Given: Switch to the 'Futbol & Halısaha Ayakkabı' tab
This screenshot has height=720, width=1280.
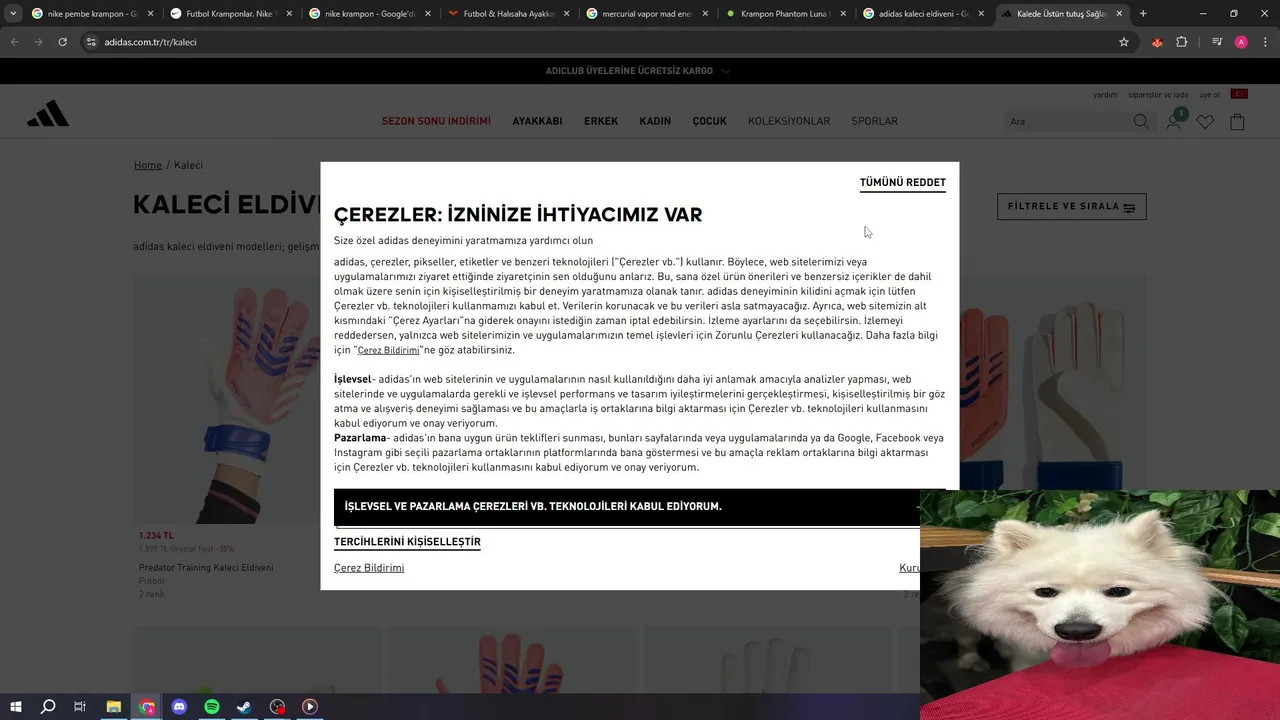Looking at the screenshot, I should pos(507,14).
